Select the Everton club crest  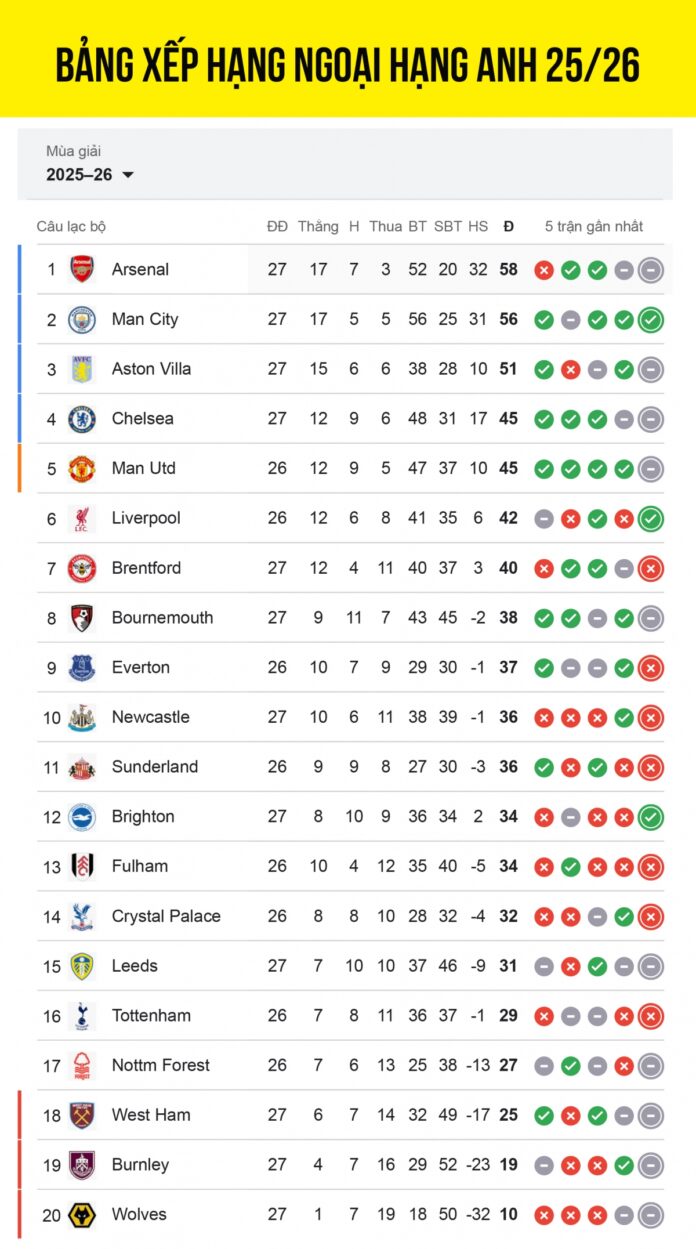point(82,667)
